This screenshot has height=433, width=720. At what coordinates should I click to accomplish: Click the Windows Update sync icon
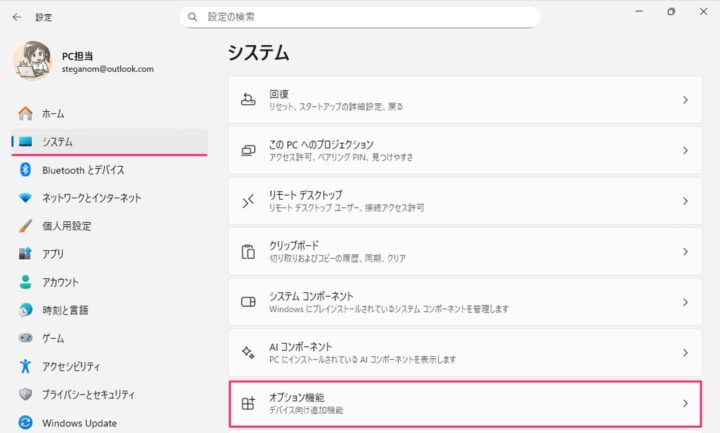[x=25, y=422]
